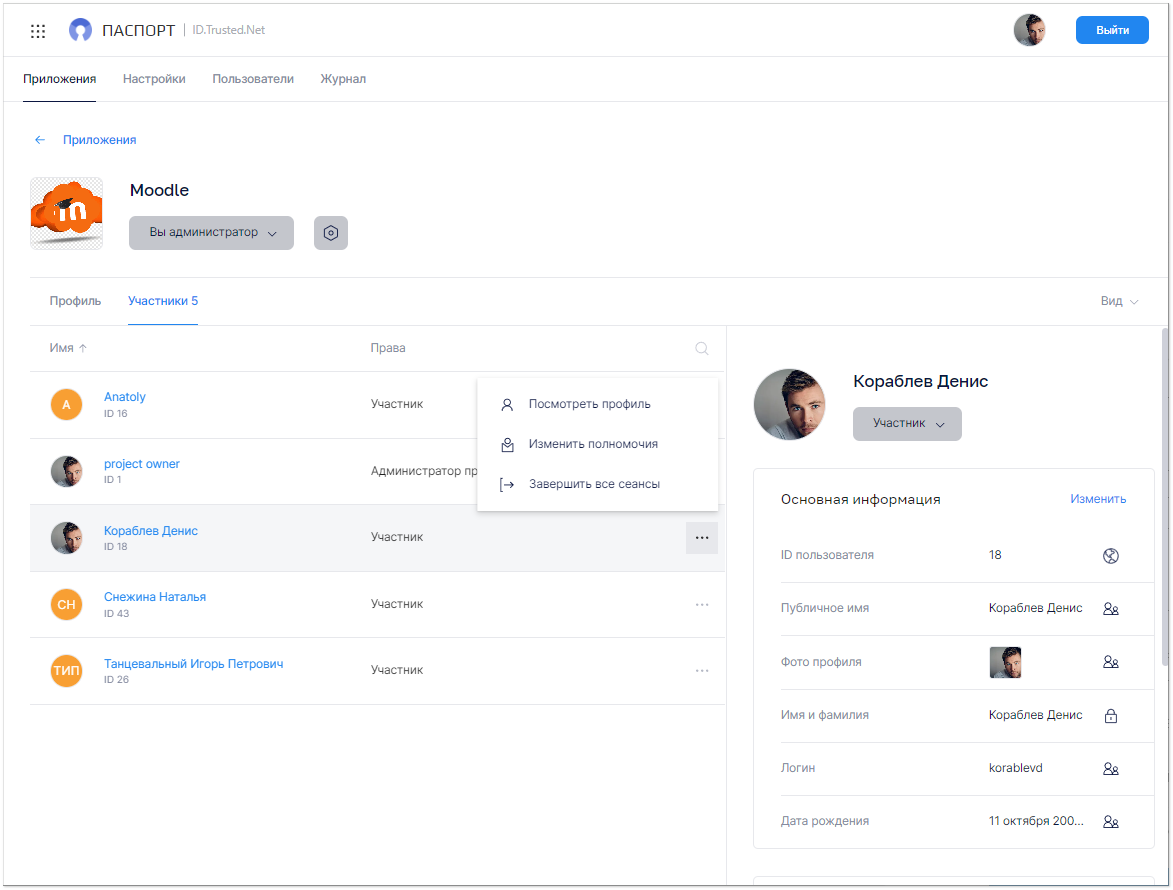Click visibility icon for Дата рождения row
The width and height of the screenshot is (1173, 890).
[1111, 822]
